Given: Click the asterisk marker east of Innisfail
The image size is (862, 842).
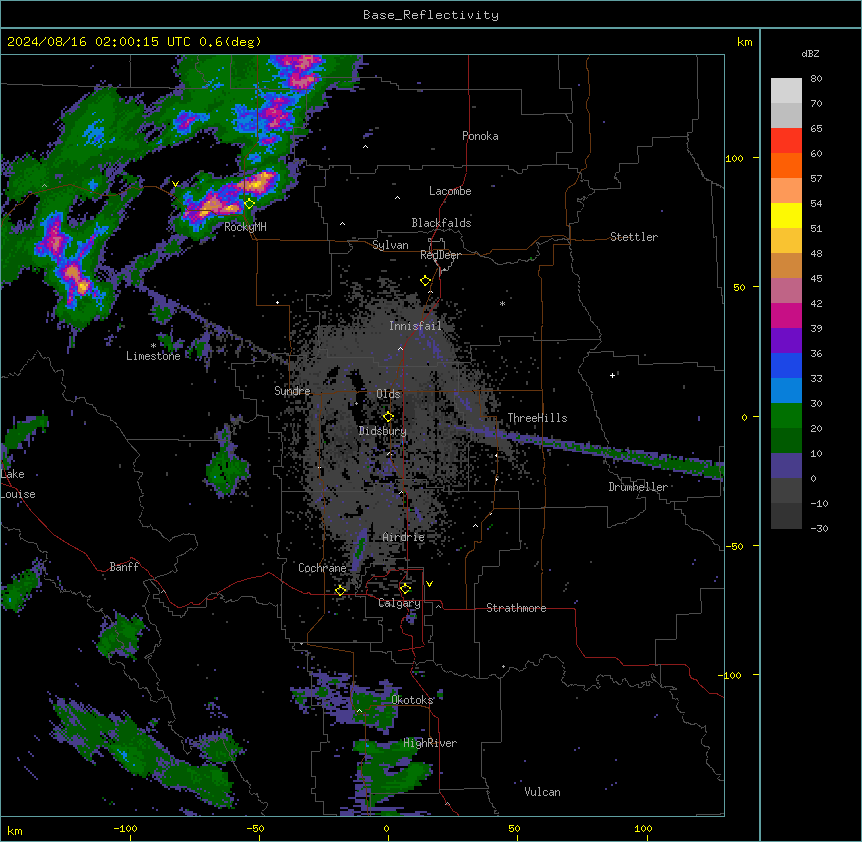Looking at the screenshot, I should coord(502,303).
